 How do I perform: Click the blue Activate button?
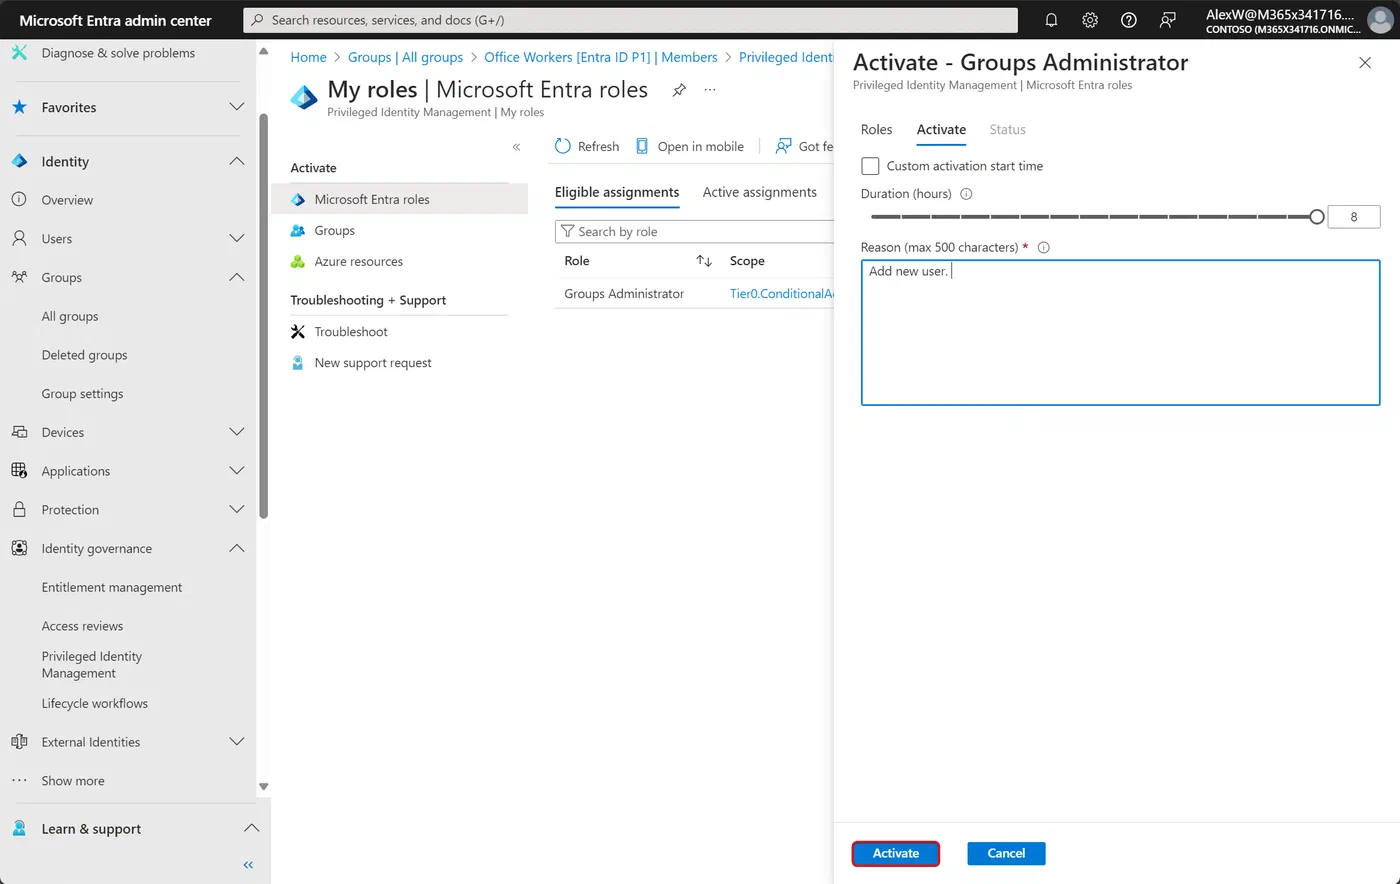pyautogui.click(x=896, y=853)
